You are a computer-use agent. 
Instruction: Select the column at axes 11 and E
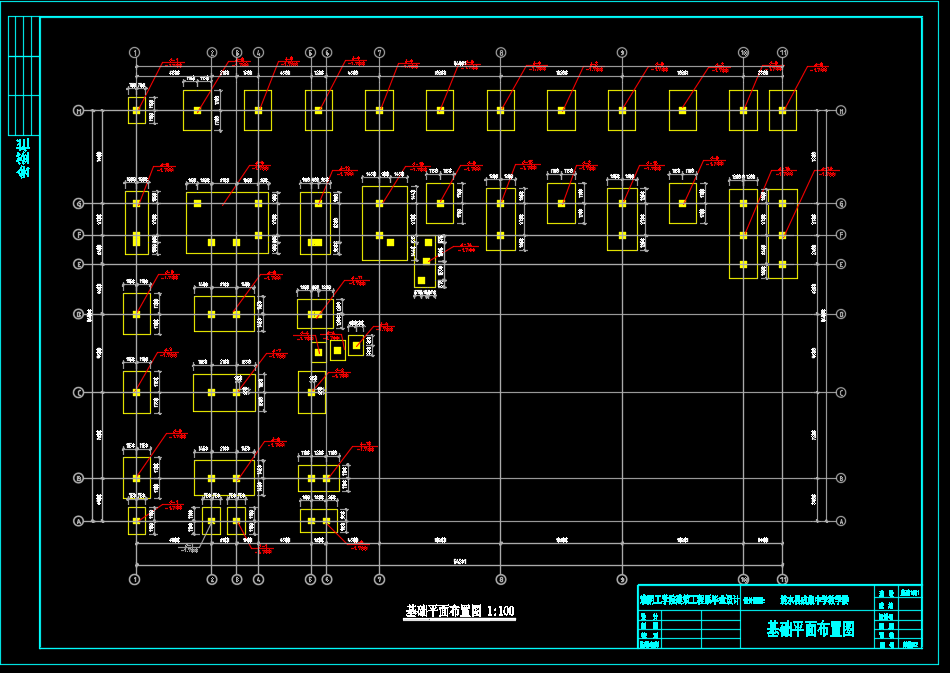[782, 264]
